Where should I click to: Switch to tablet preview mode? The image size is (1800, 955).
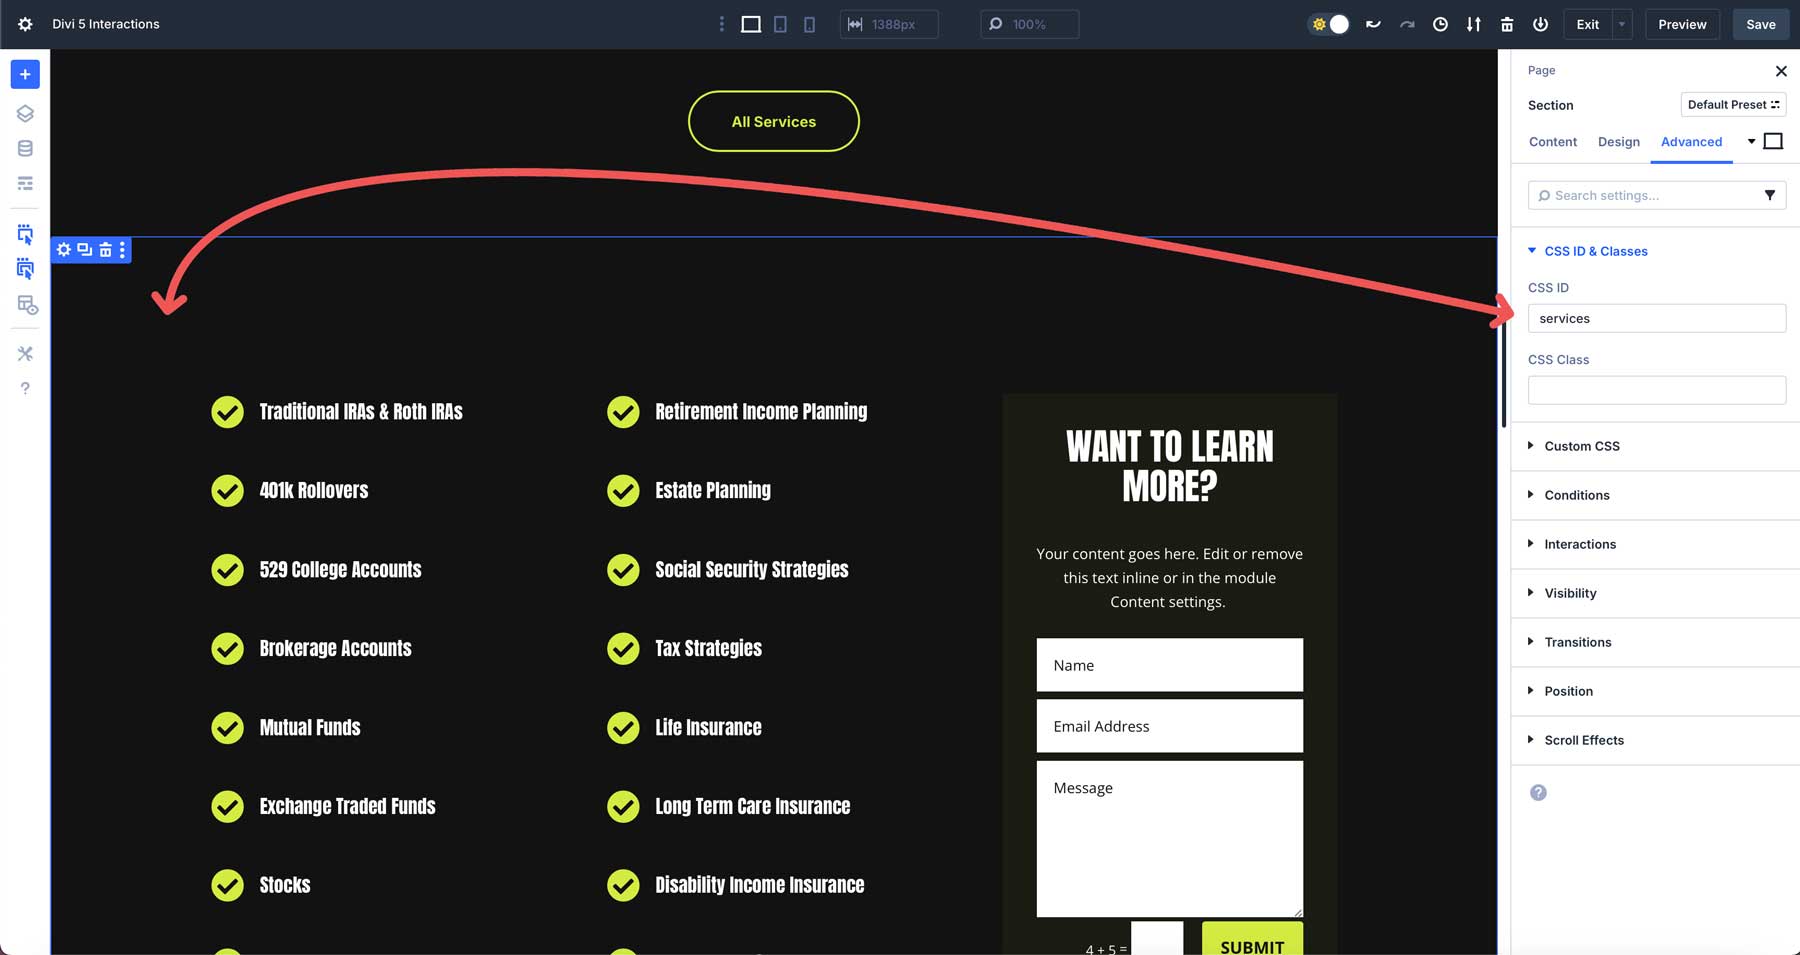780,23
